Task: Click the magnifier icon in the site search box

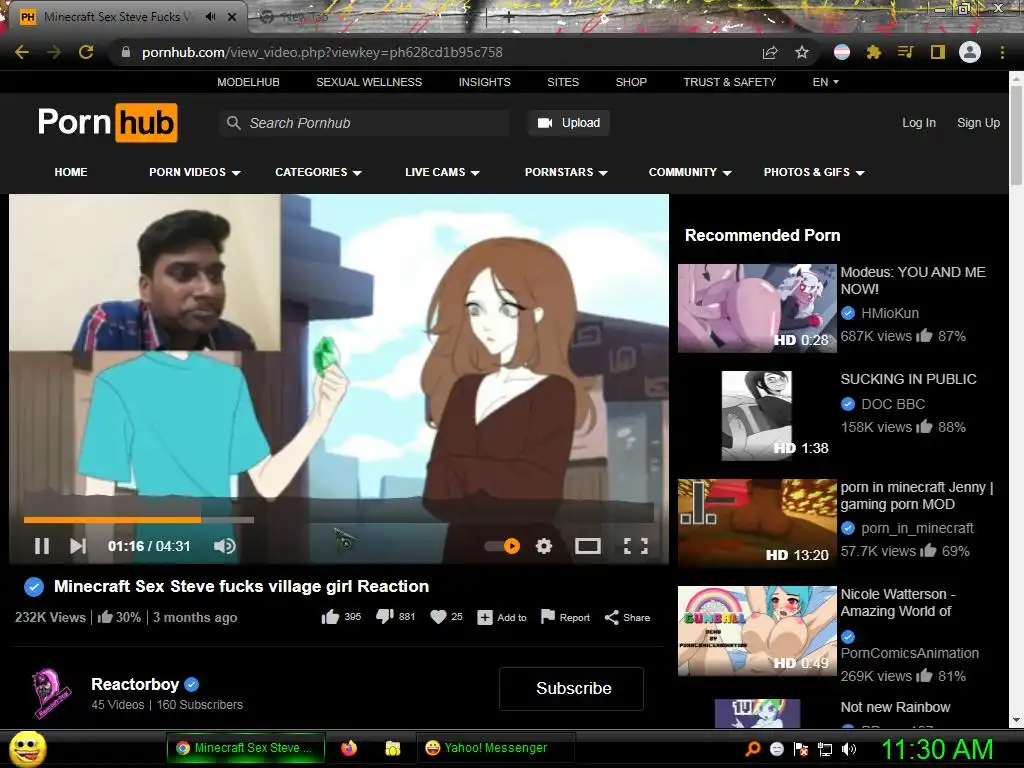Action: (233, 123)
